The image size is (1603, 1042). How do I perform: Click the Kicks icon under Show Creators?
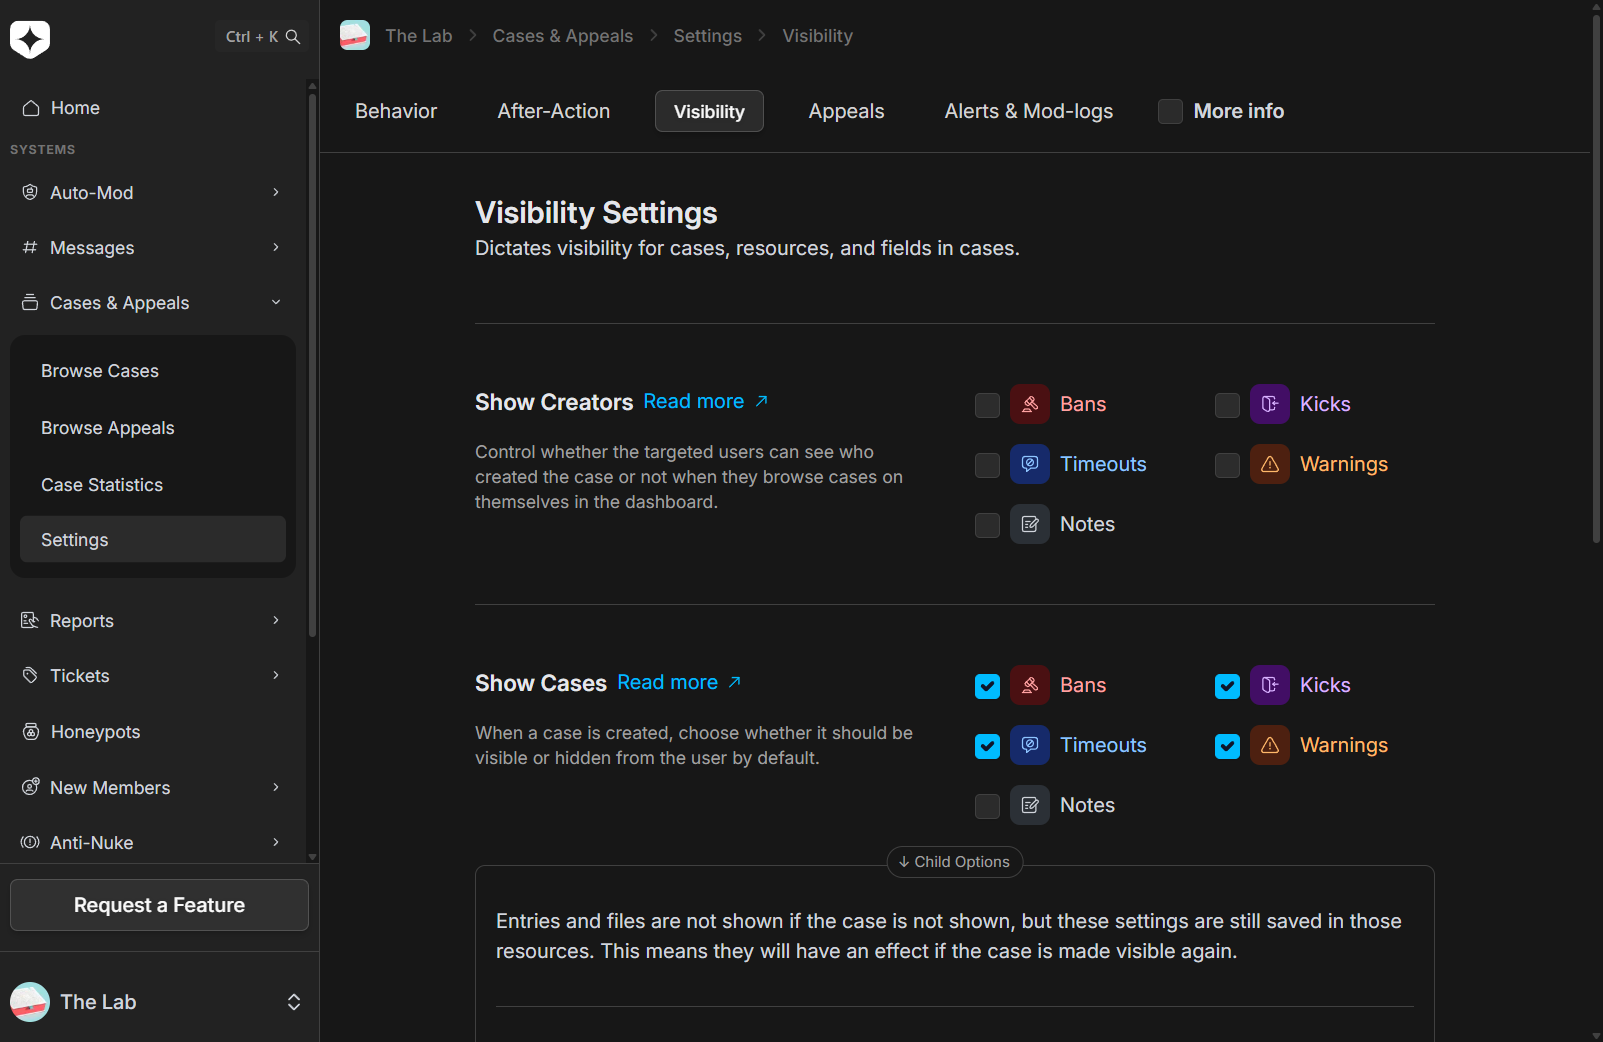click(x=1270, y=404)
